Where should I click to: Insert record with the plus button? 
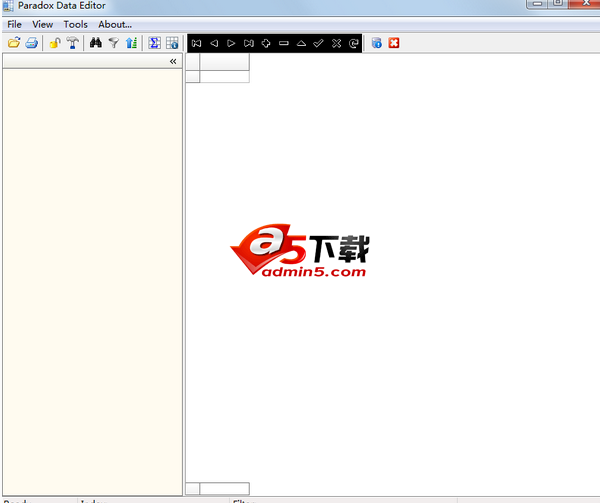[x=266, y=43]
